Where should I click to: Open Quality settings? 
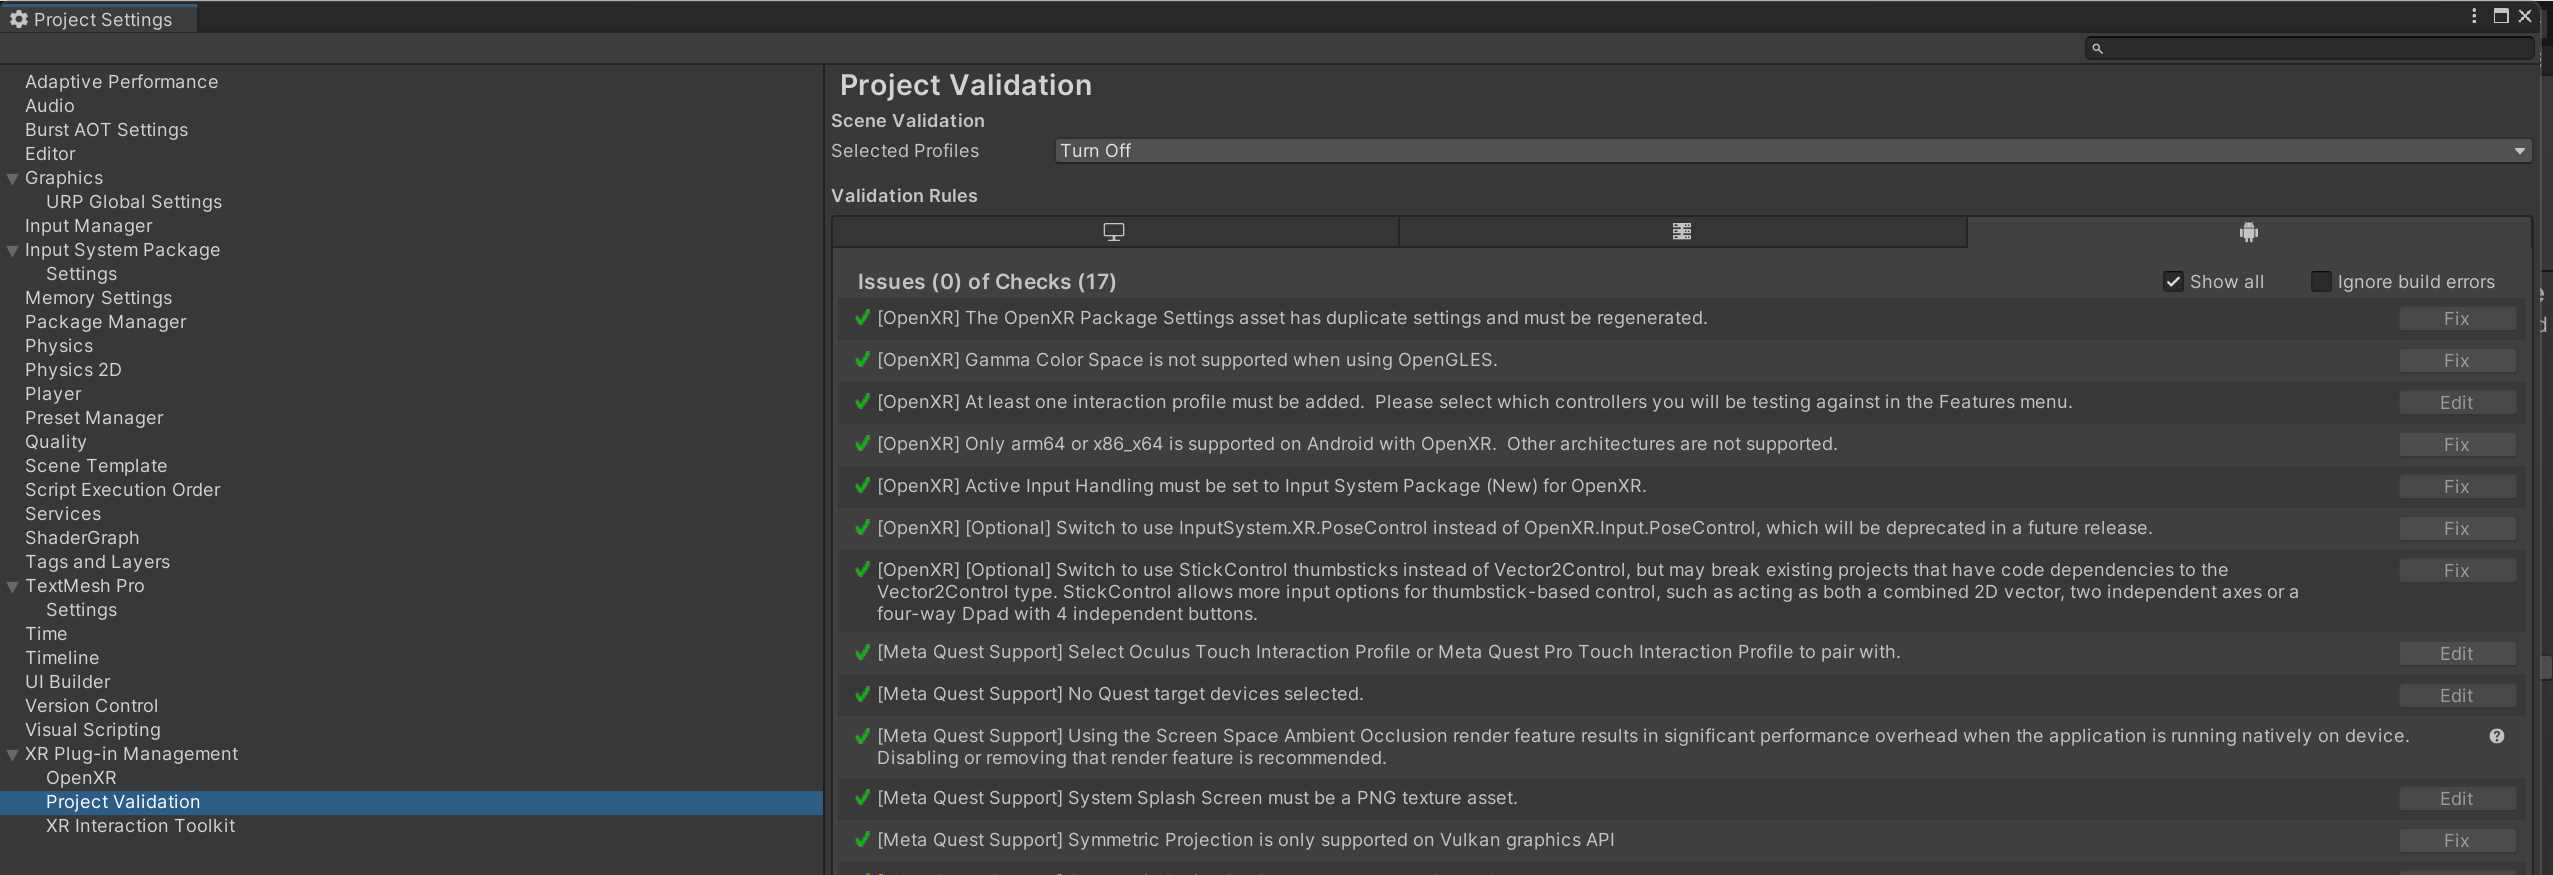pos(56,442)
